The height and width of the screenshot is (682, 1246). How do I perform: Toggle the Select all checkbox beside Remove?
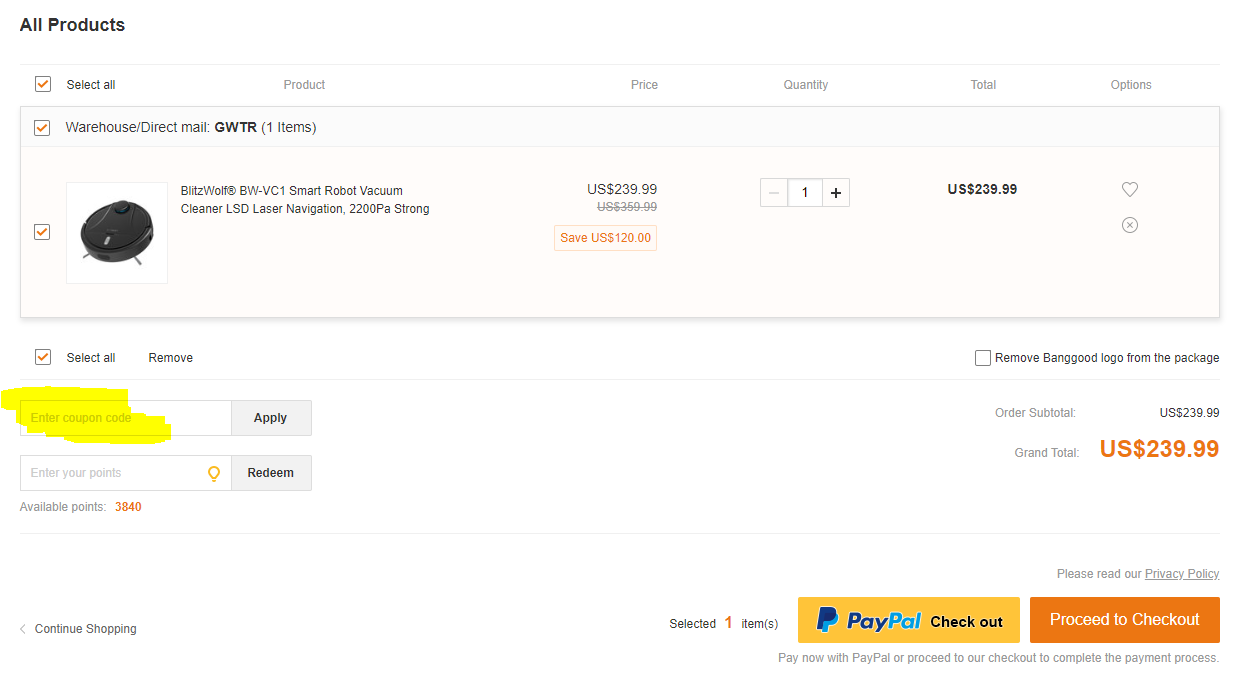click(x=43, y=357)
